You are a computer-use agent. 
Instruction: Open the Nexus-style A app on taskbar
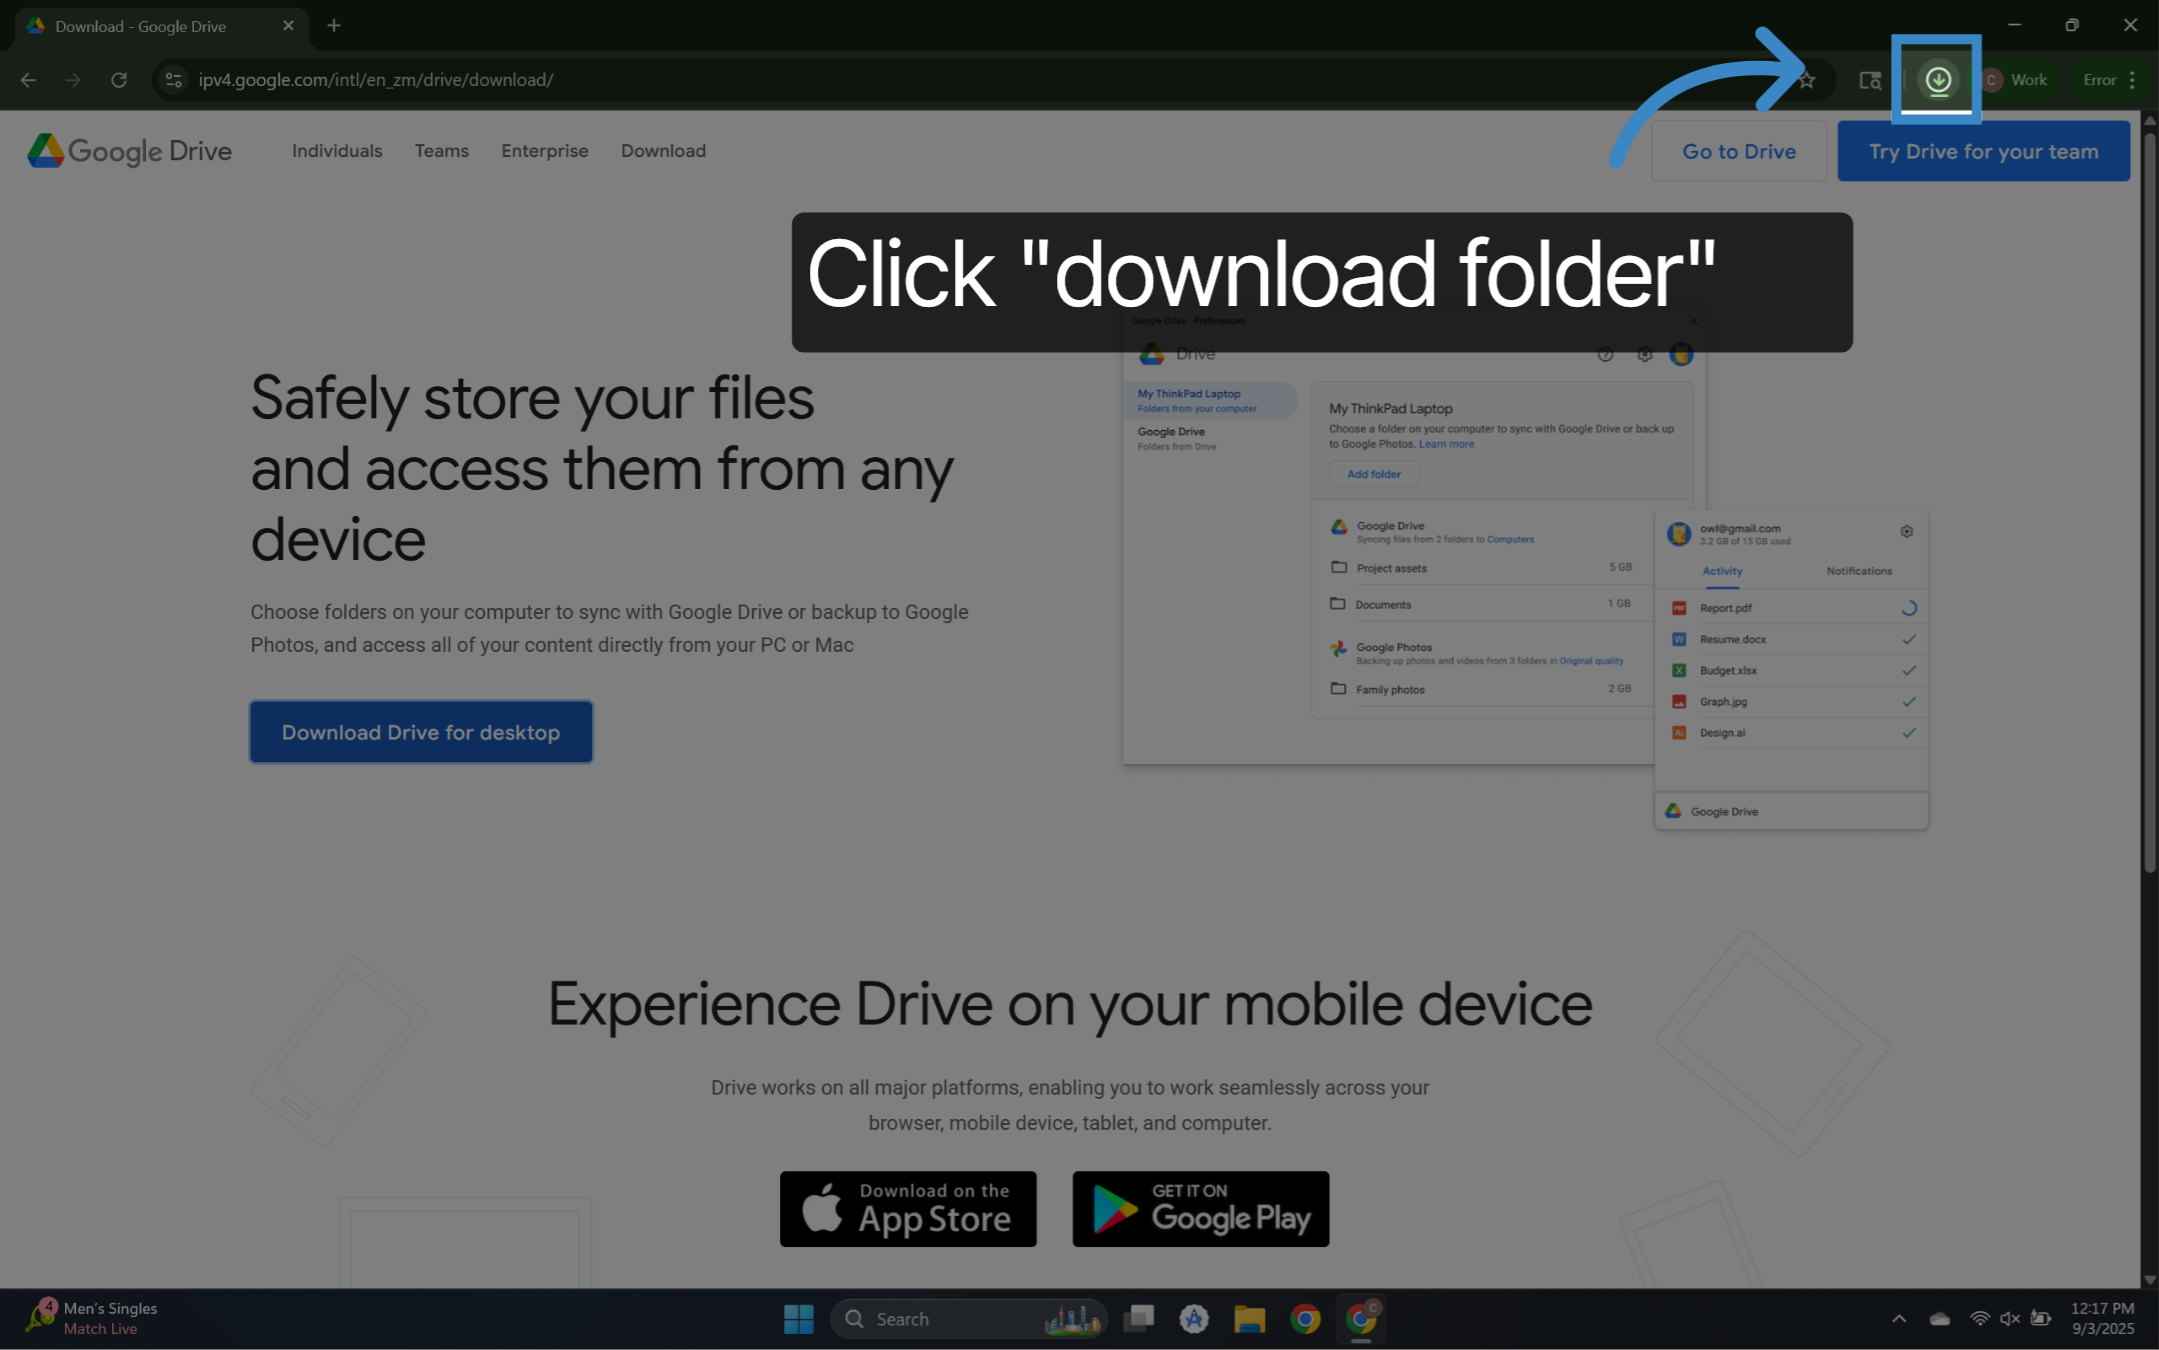tap(1193, 1319)
